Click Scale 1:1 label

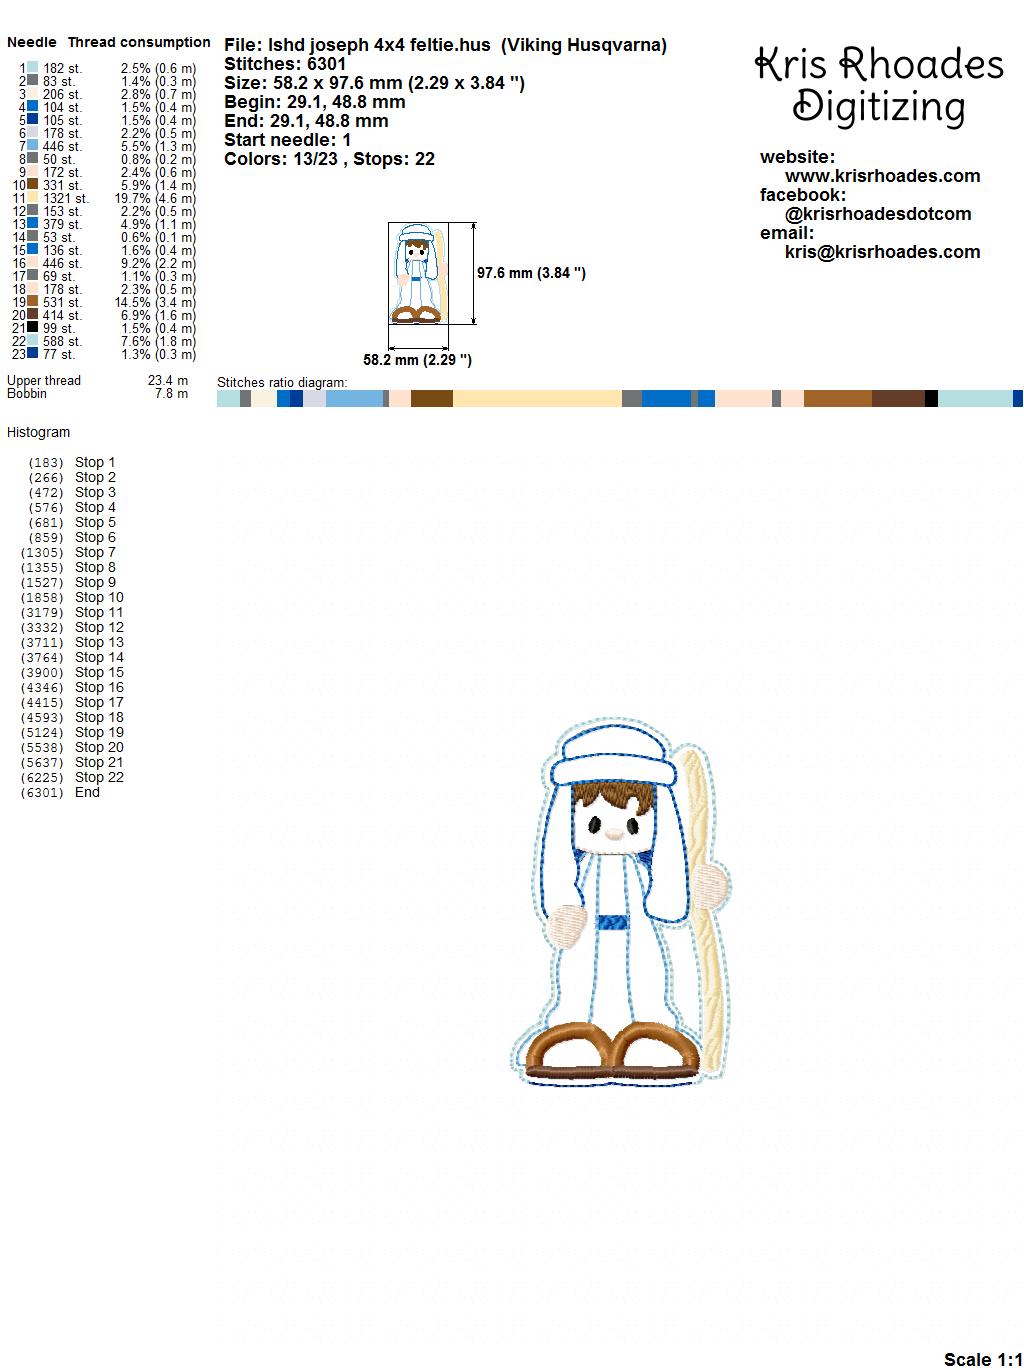click(983, 1359)
